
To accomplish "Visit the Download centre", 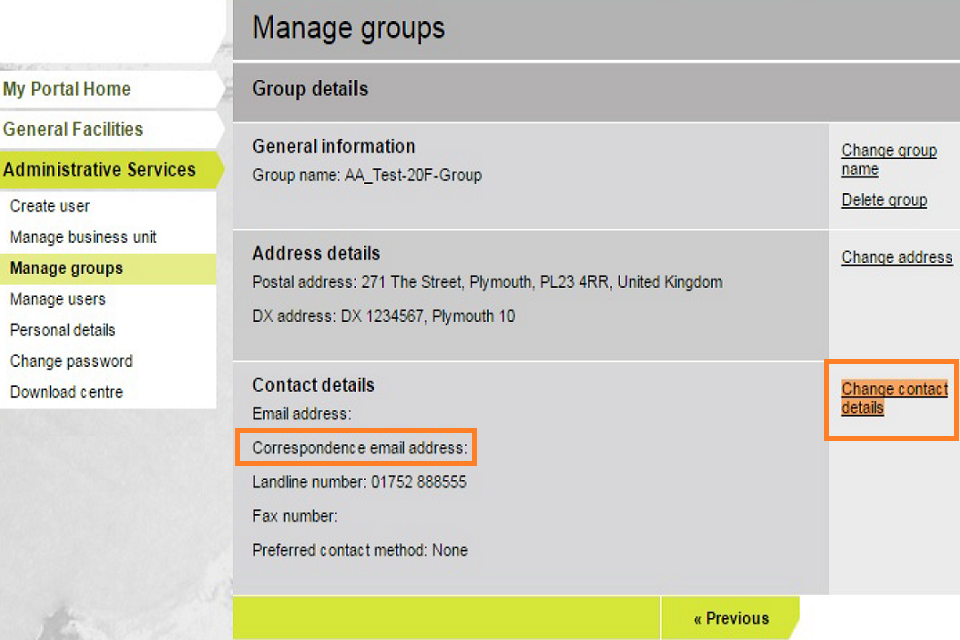I will click(66, 392).
